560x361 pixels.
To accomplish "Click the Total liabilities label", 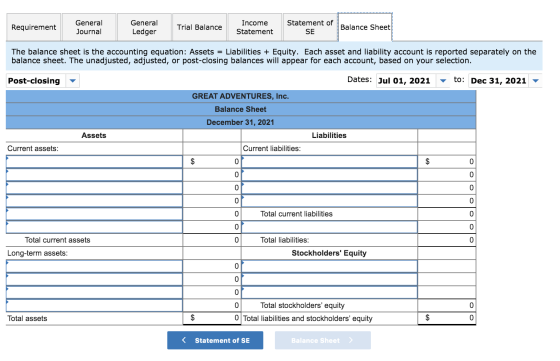I will click(285, 240).
